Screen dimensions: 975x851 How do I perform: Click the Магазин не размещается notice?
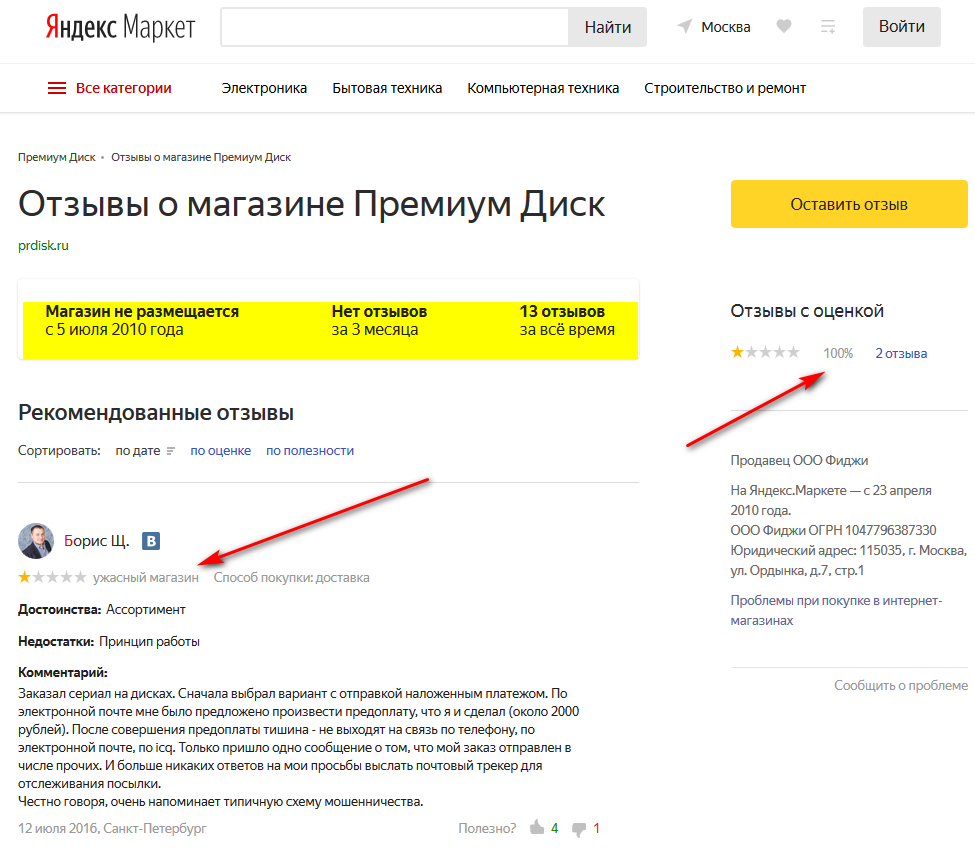(142, 320)
